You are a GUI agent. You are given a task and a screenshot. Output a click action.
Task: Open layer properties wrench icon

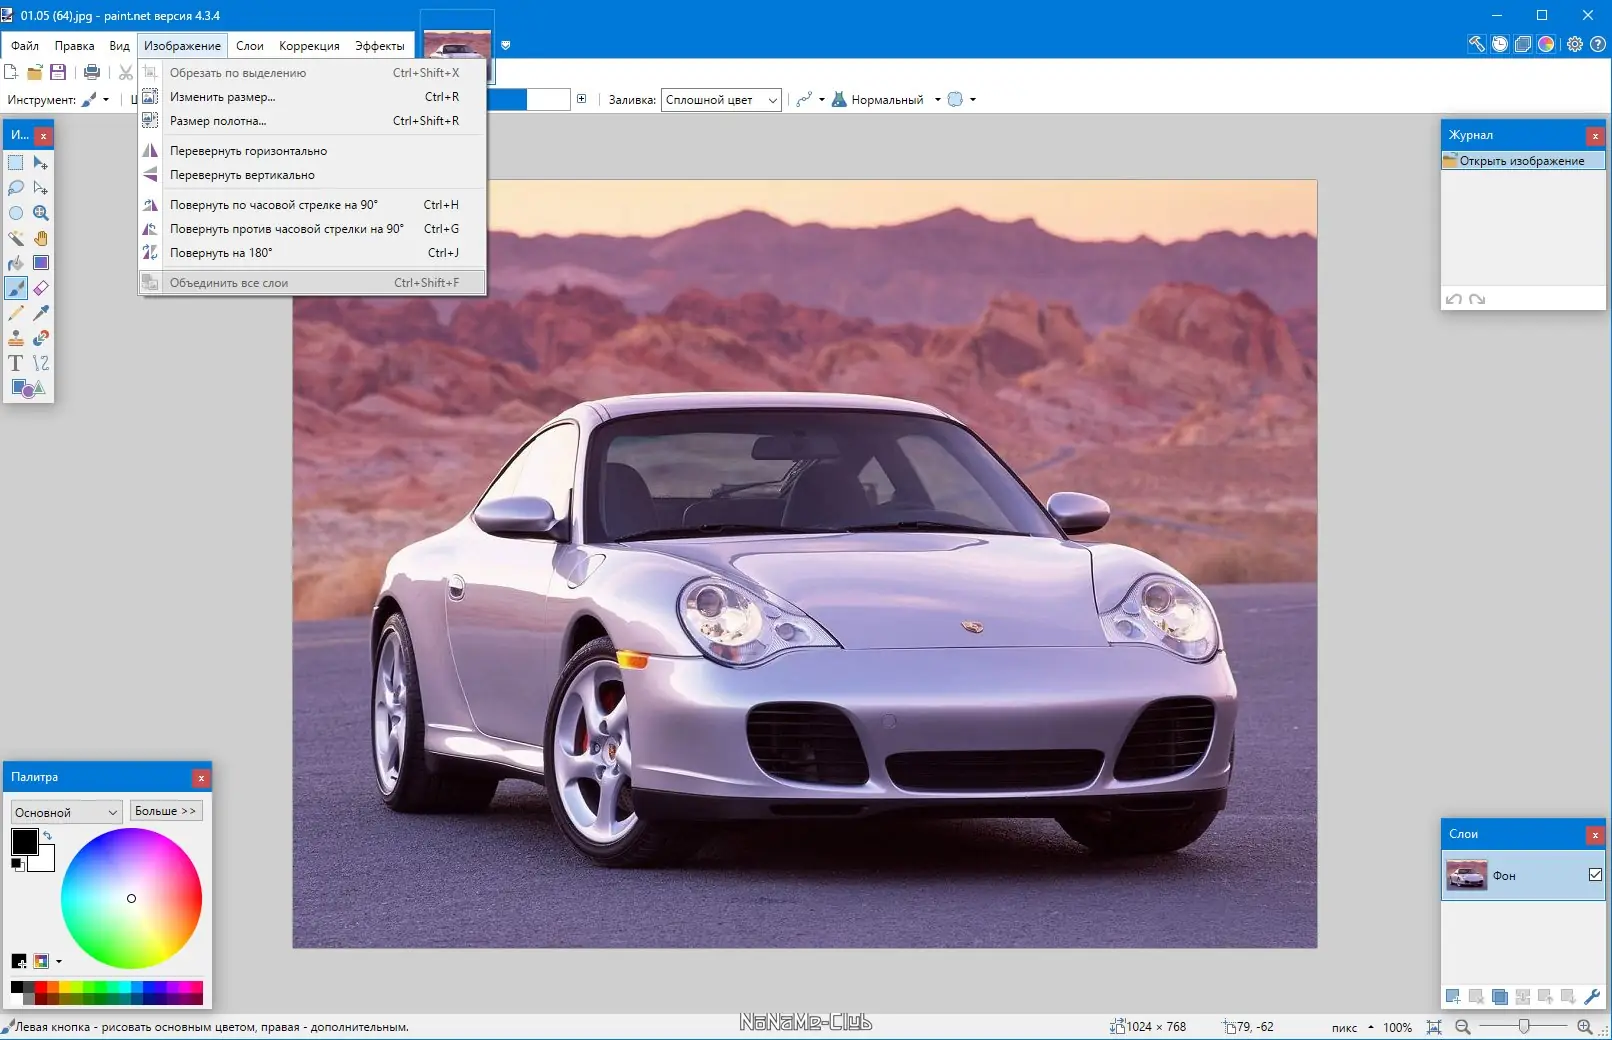click(1592, 996)
